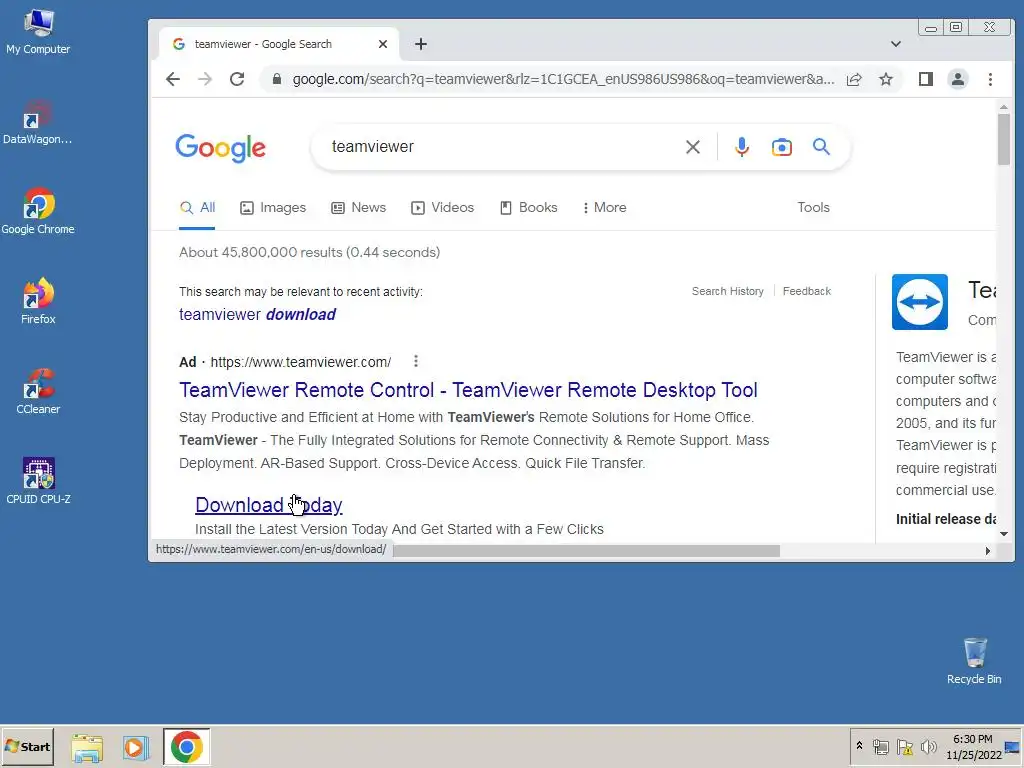This screenshot has height=768, width=1024.
Task: Open the Tools search options
Action: click(813, 208)
